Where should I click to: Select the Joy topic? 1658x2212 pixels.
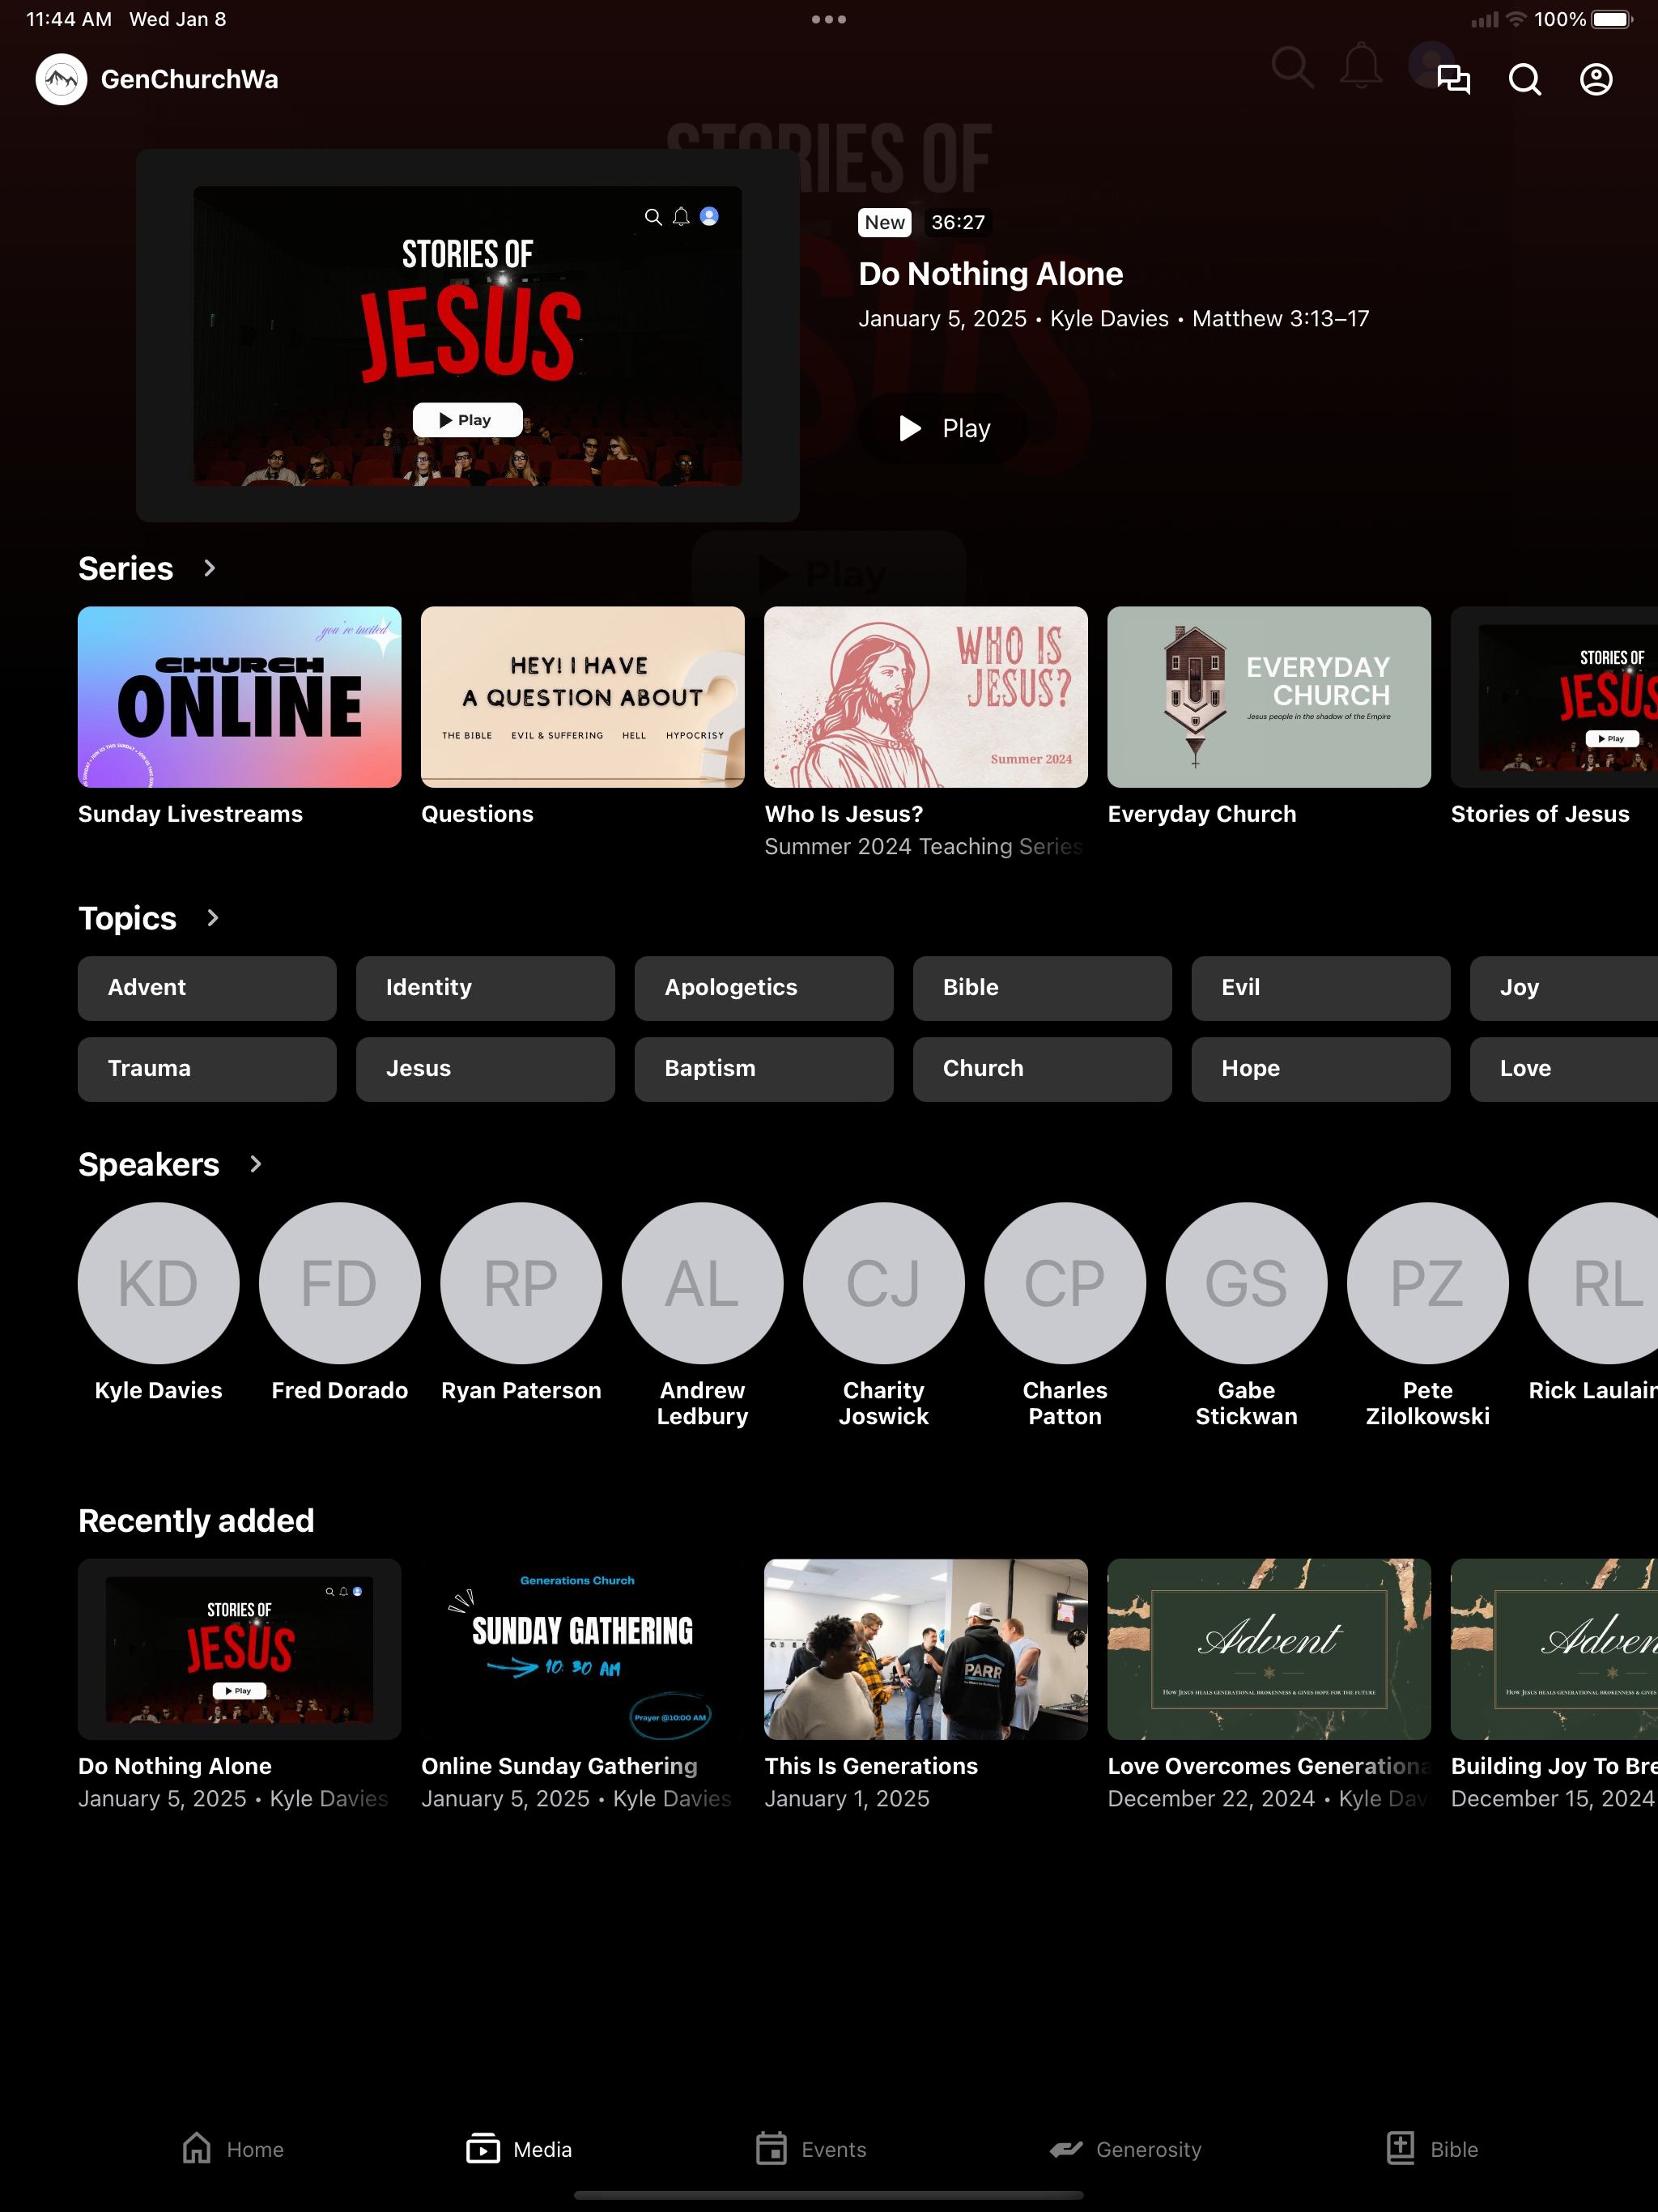[1564, 988]
